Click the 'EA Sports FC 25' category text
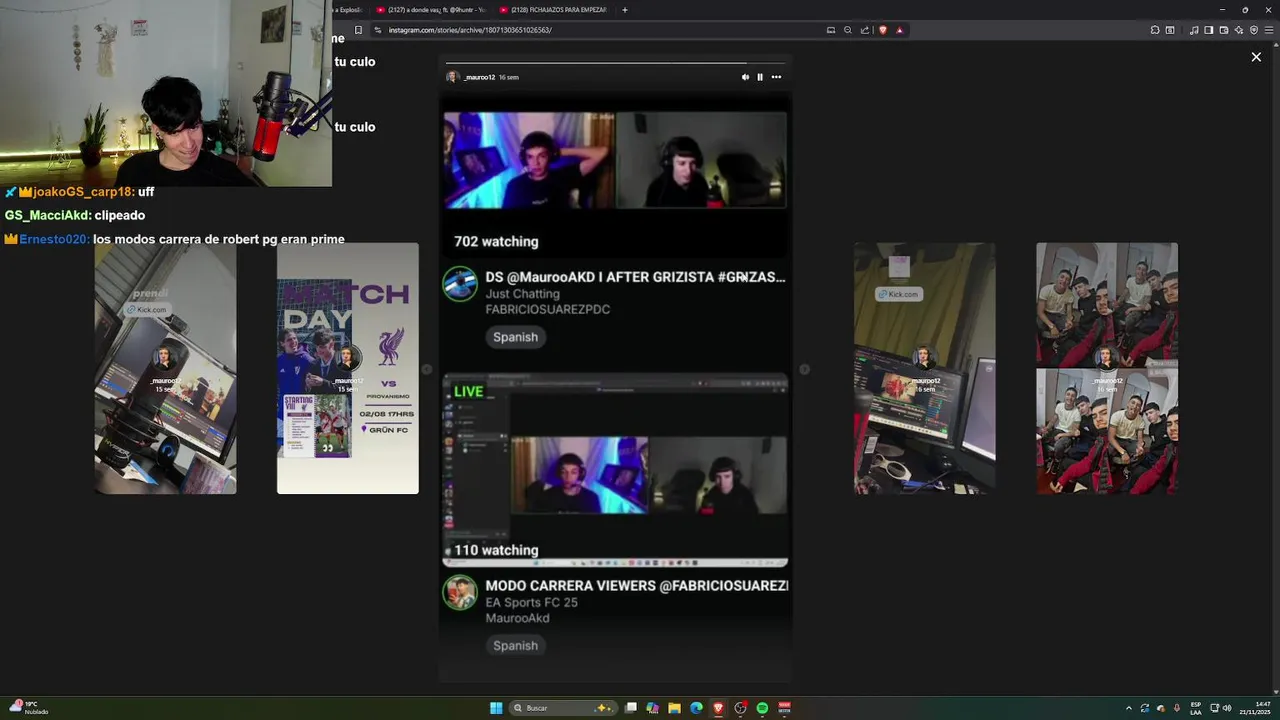 [x=533, y=602]
